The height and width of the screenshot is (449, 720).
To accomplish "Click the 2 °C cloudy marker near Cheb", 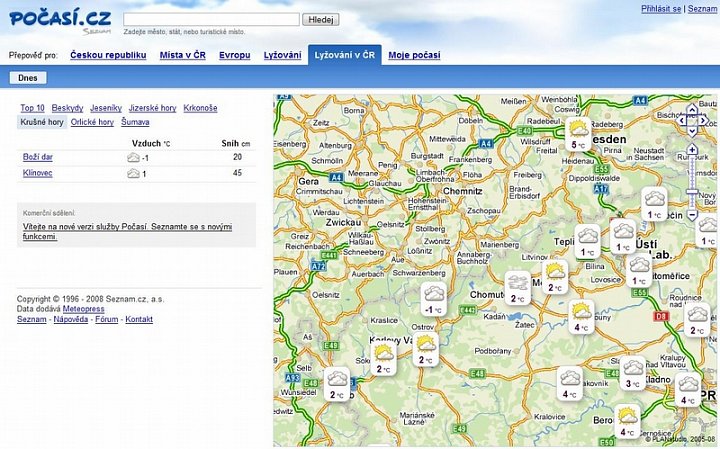I will point(337,384).
